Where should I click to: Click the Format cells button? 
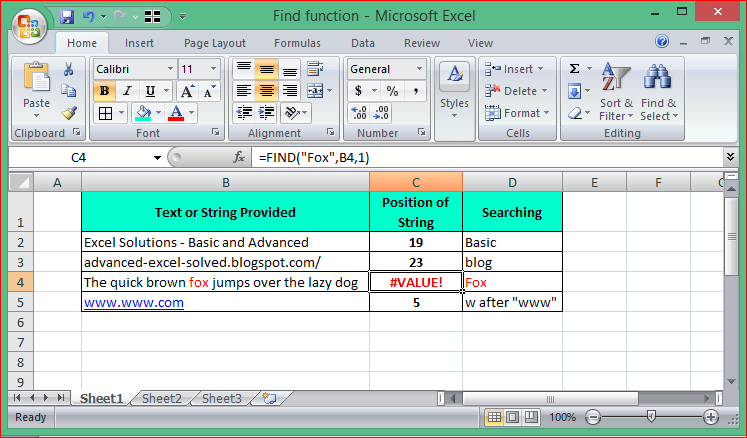[517, 113]
